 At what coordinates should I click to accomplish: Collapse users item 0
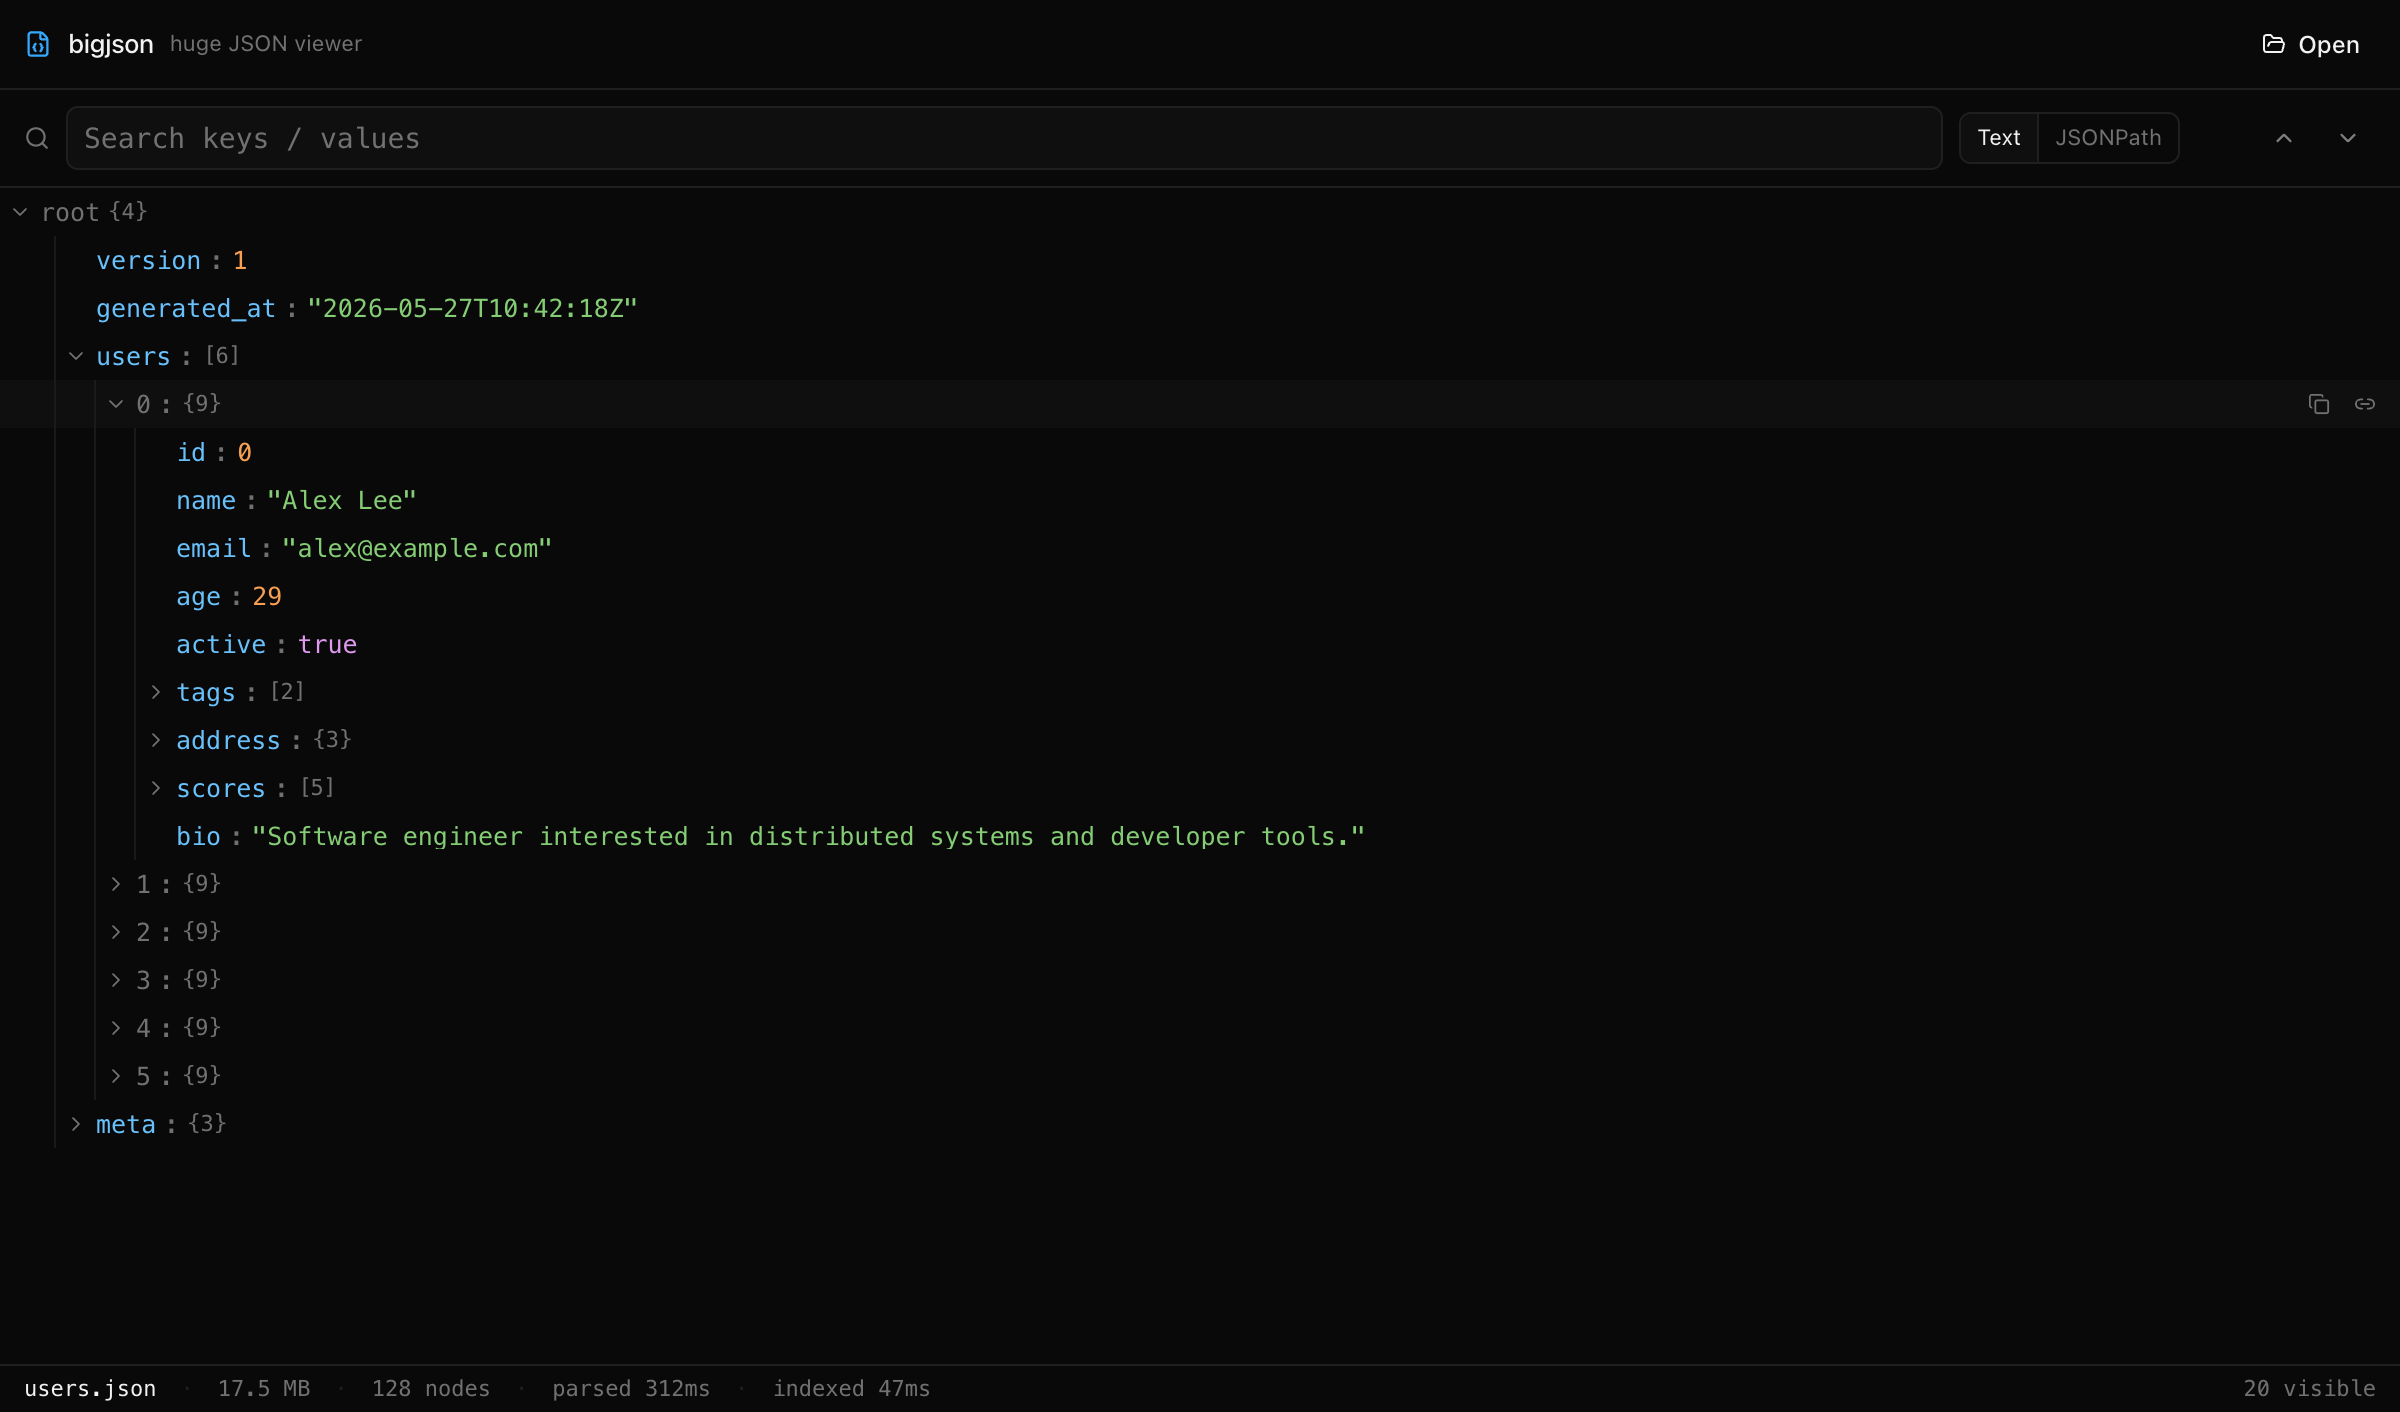116,404
